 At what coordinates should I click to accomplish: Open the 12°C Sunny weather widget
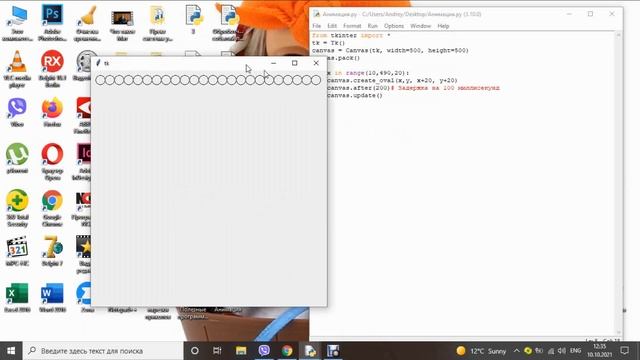(481, 351)
